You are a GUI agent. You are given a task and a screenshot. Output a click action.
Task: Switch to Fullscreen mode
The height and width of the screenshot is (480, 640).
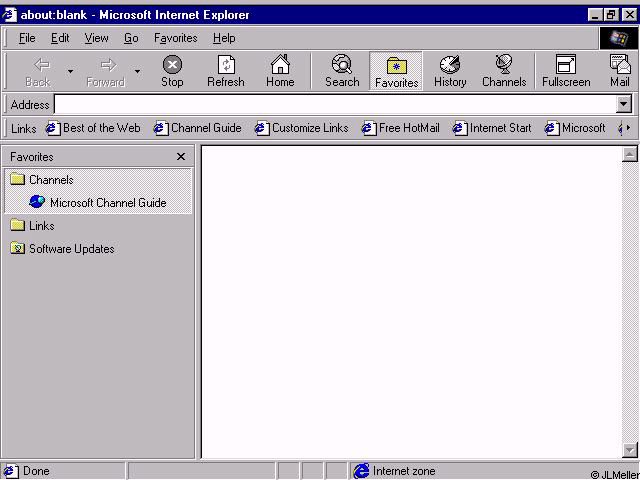(x=566, y=72)
